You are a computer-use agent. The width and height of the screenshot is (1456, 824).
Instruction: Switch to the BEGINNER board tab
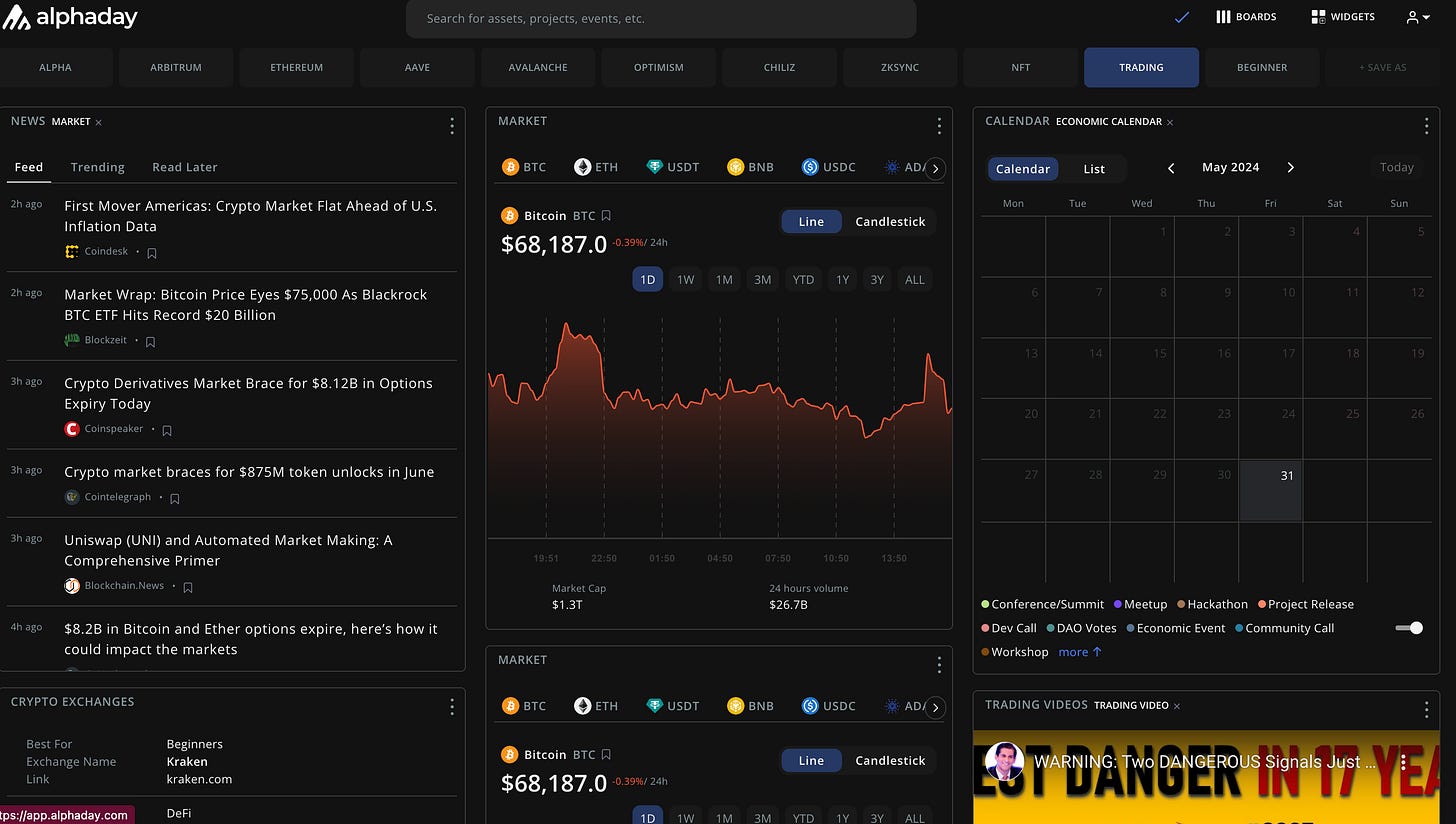point(1262,67)
